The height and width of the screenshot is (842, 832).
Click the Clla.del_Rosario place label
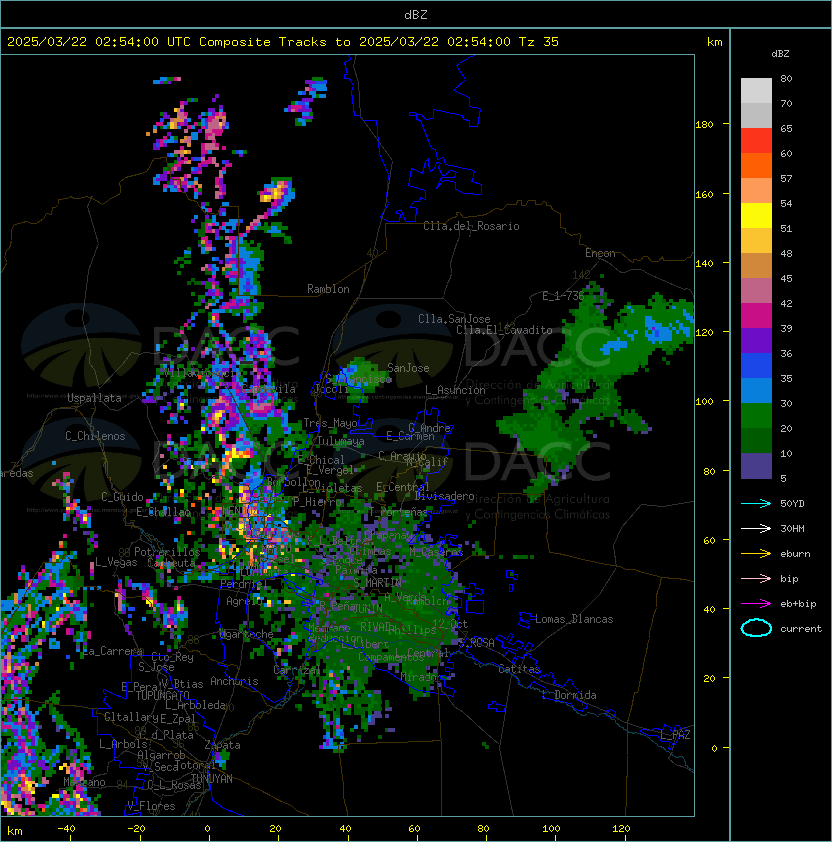[471, 226]
